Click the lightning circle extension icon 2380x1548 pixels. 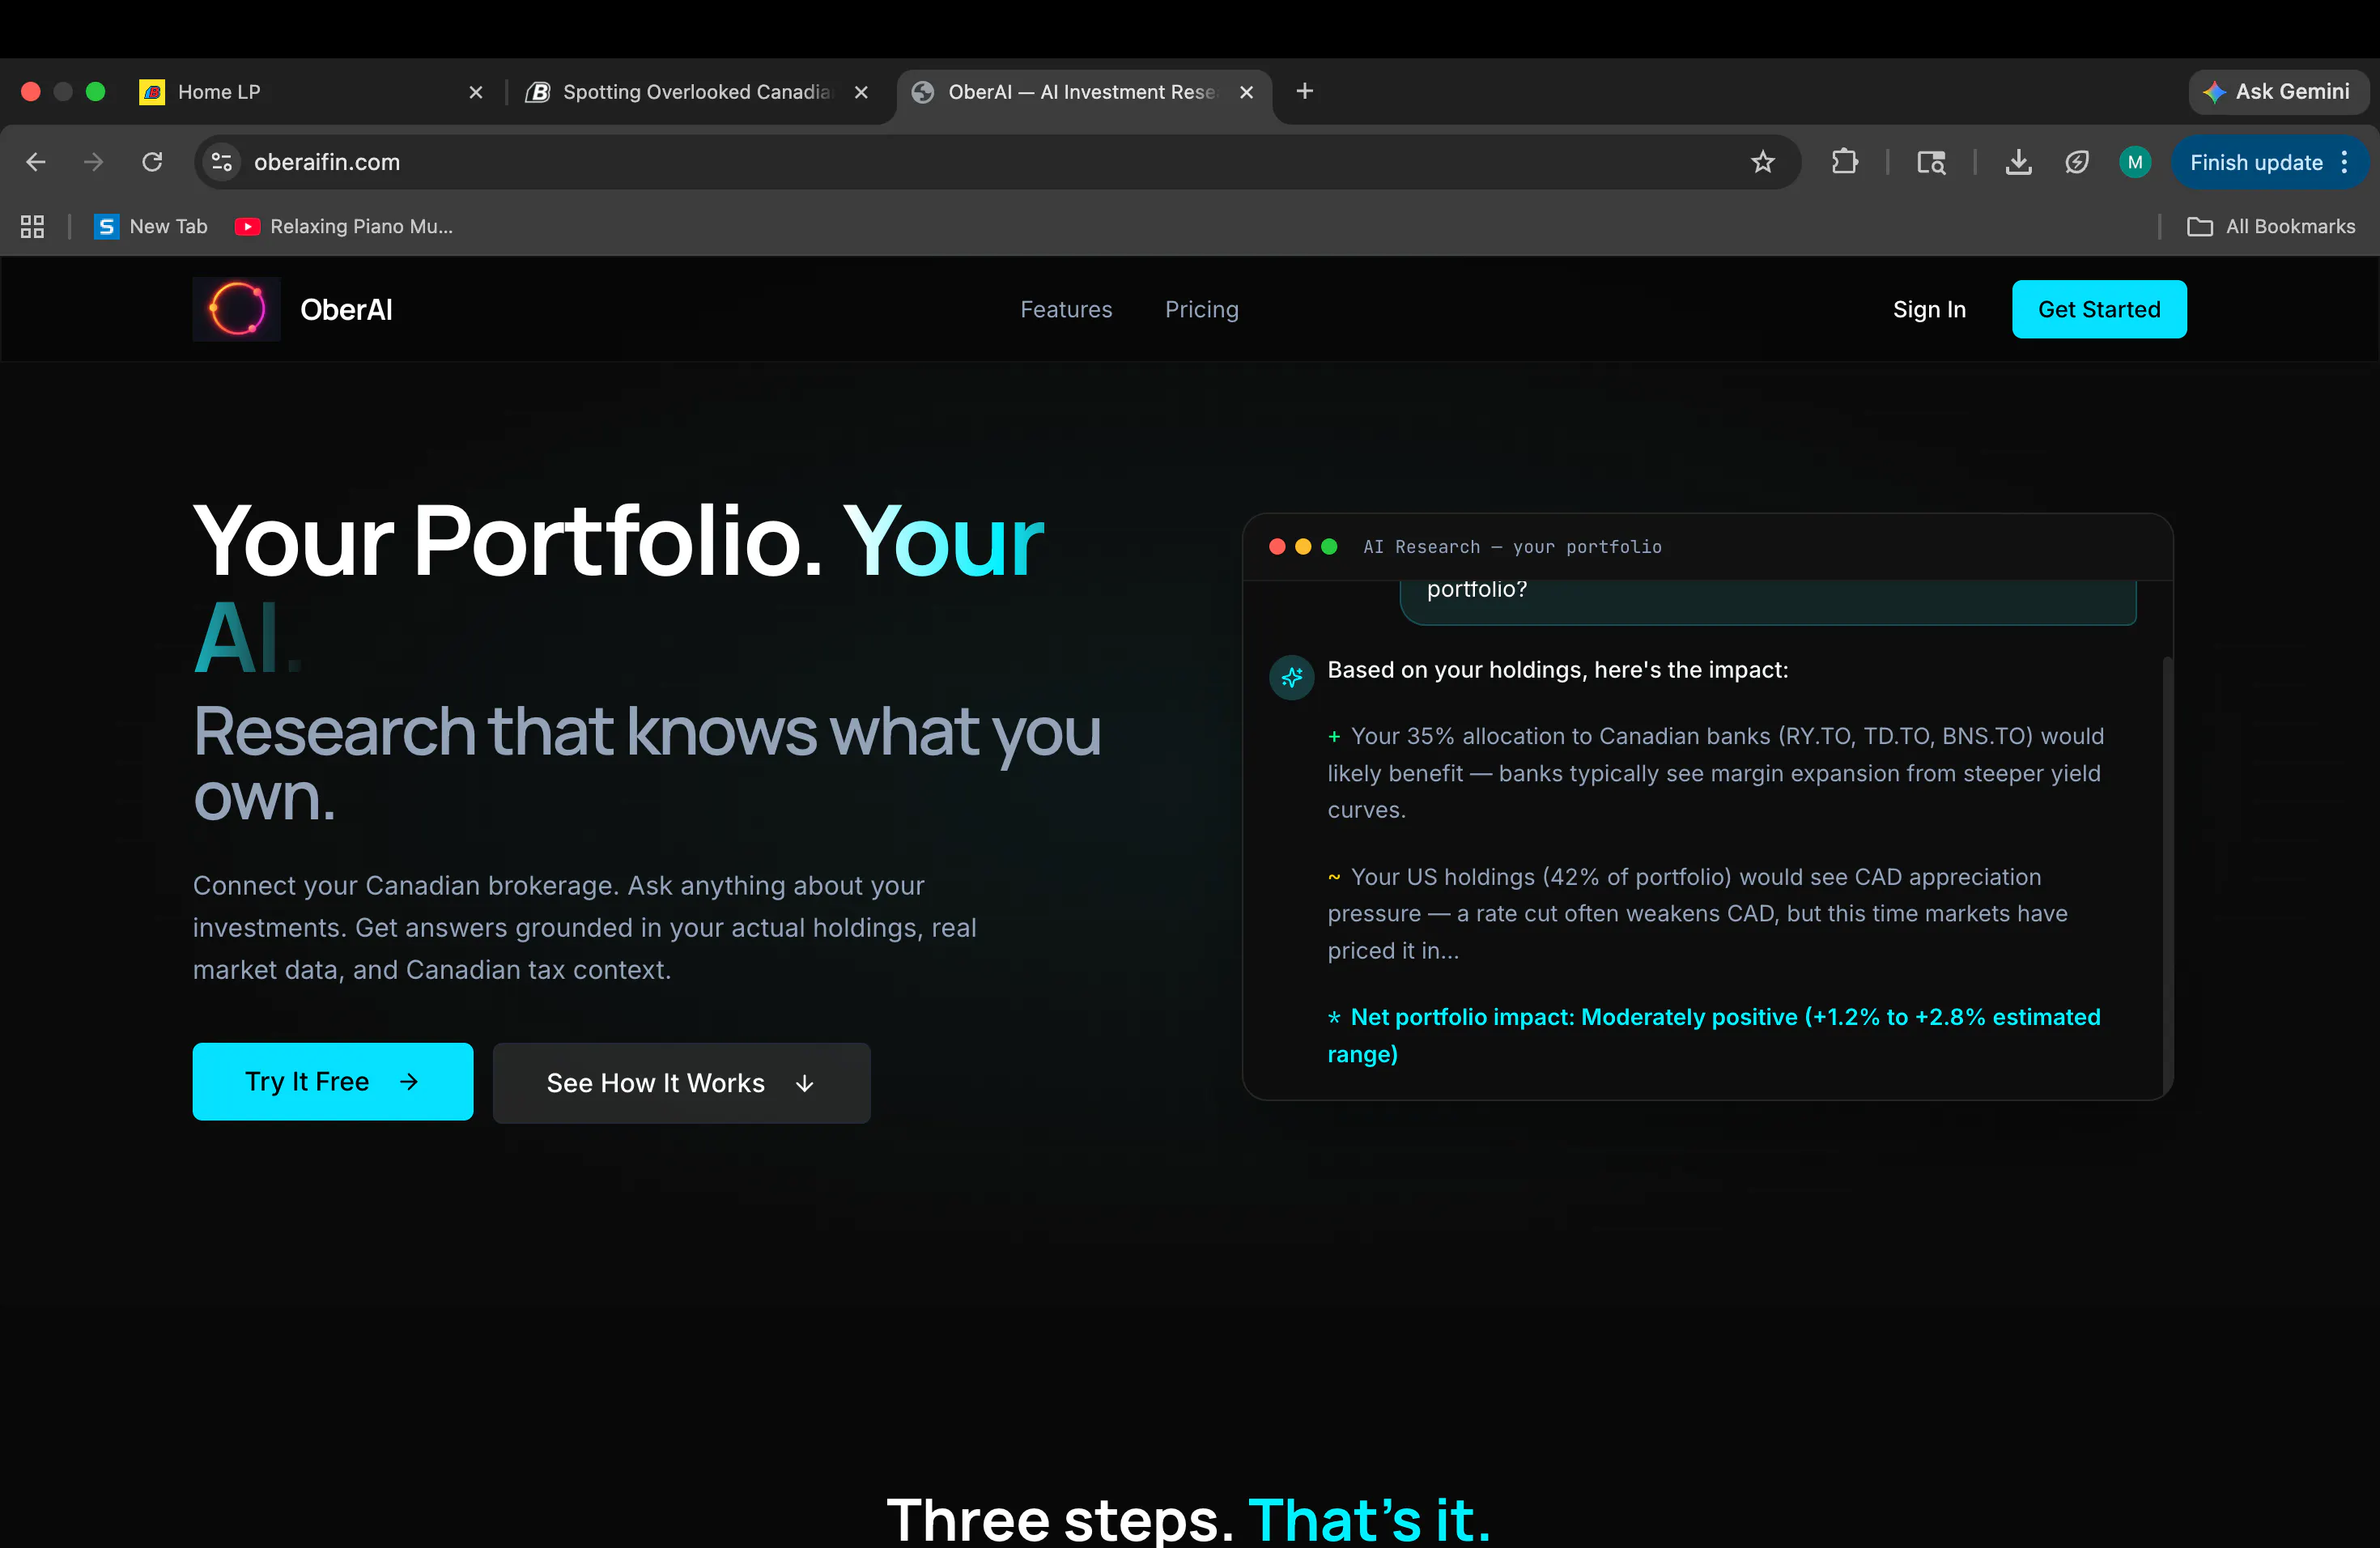point(2077,162)
